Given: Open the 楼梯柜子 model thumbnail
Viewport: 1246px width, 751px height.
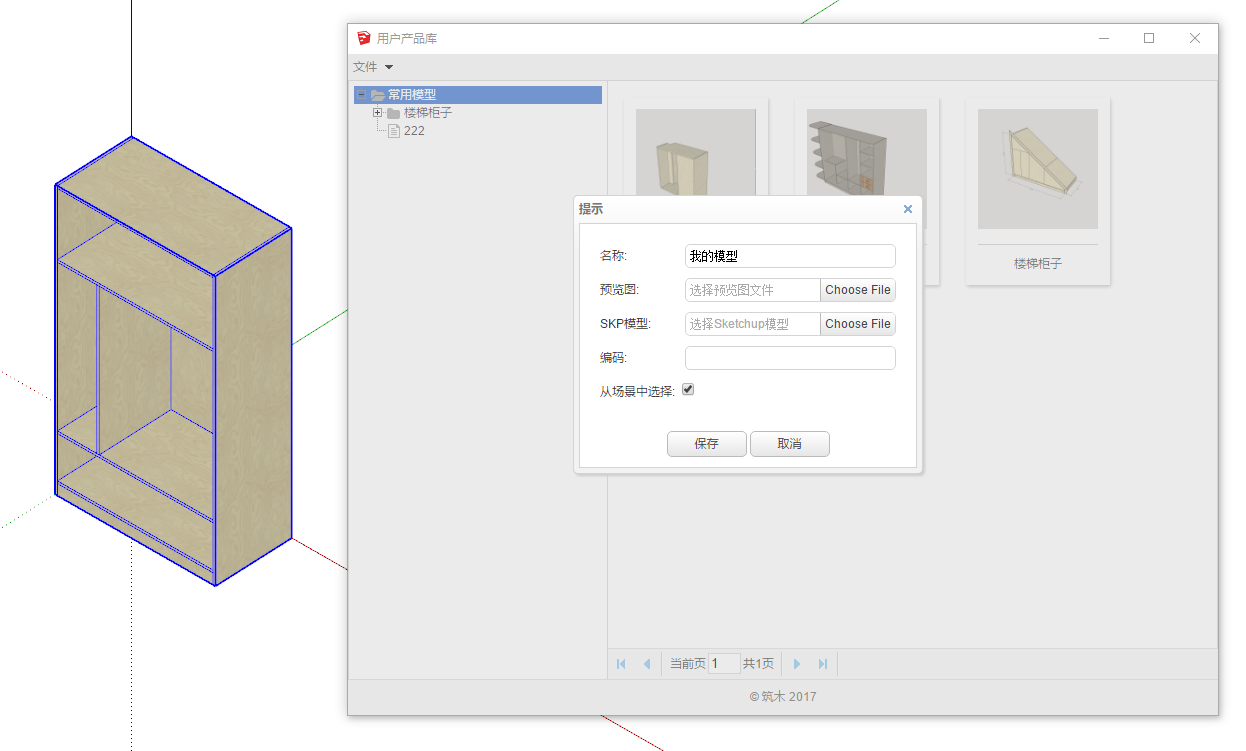Looking at the screenshot, I should click(1037, 168).
